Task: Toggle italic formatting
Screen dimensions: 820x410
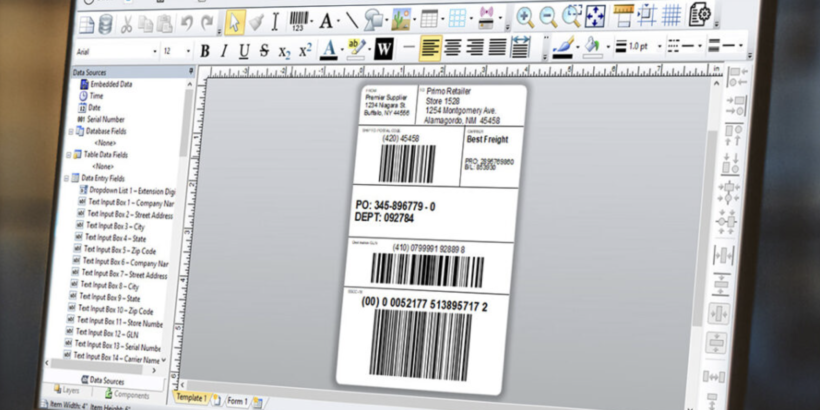Action: 224,51
